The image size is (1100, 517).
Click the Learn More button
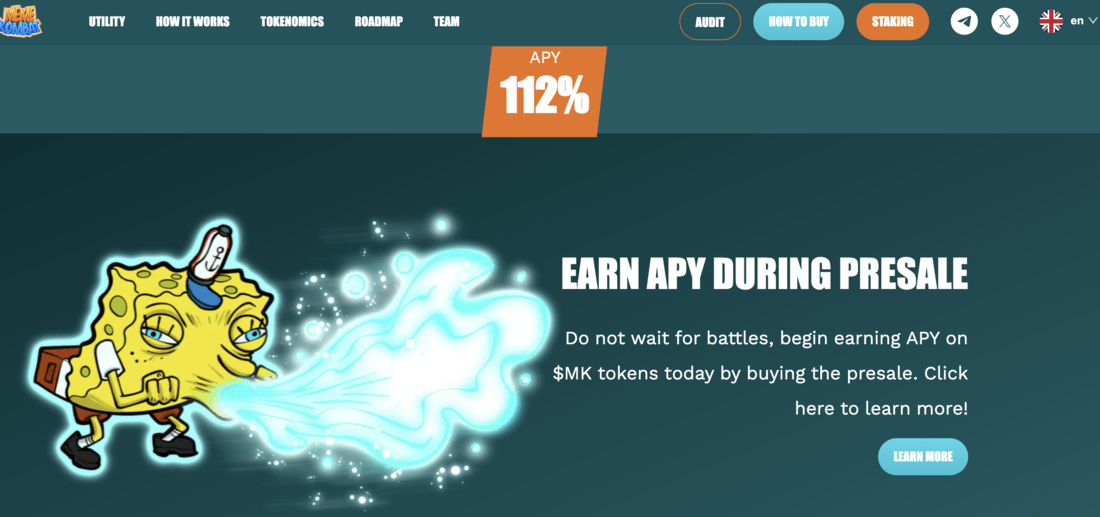pos(923,457)
